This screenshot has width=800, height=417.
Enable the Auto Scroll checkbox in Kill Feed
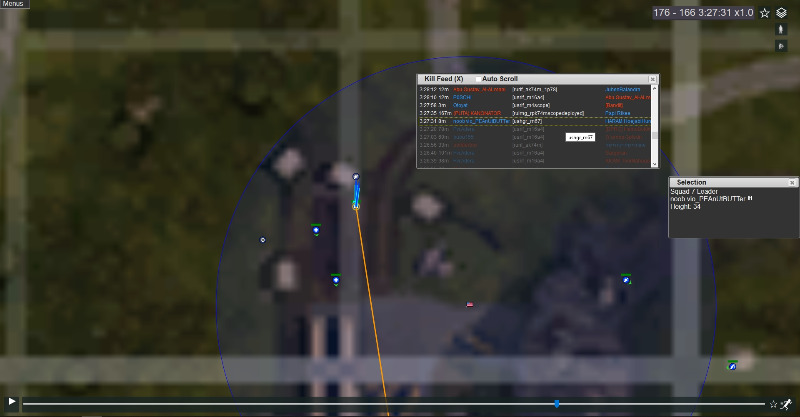coord(478,79)
